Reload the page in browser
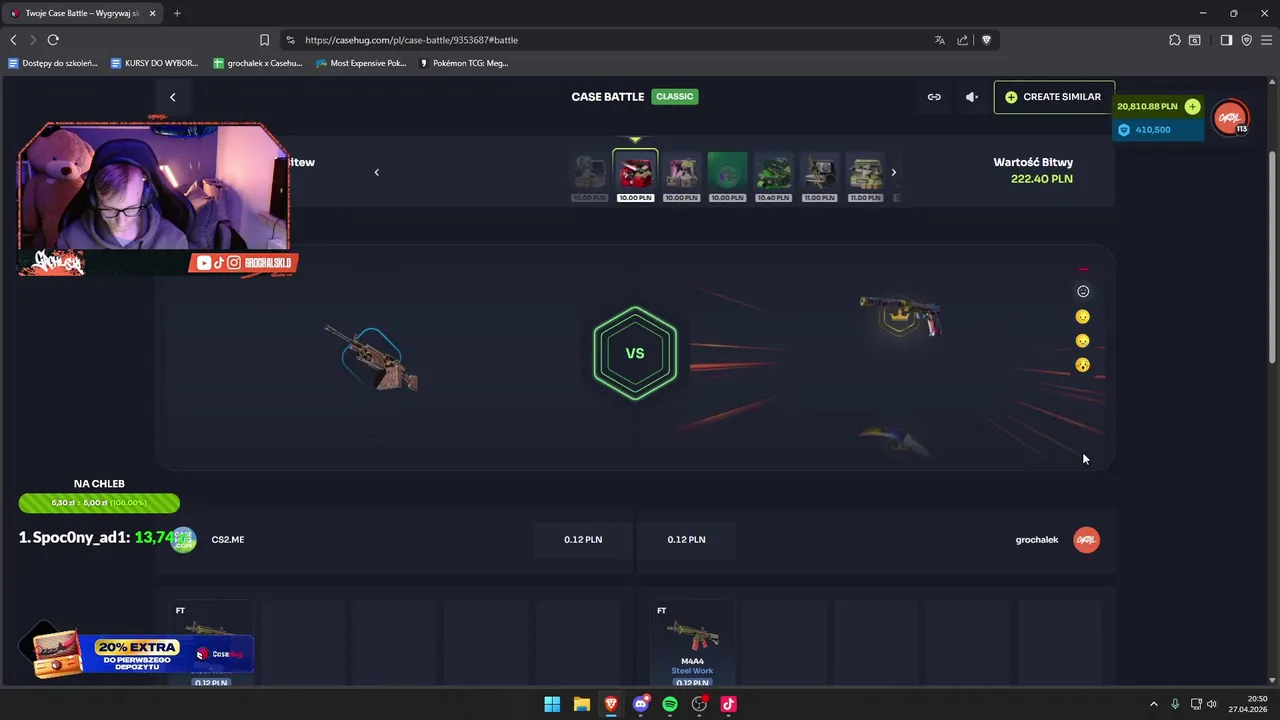The width and height of the screenshot is (1280, 720). point(53,40)
